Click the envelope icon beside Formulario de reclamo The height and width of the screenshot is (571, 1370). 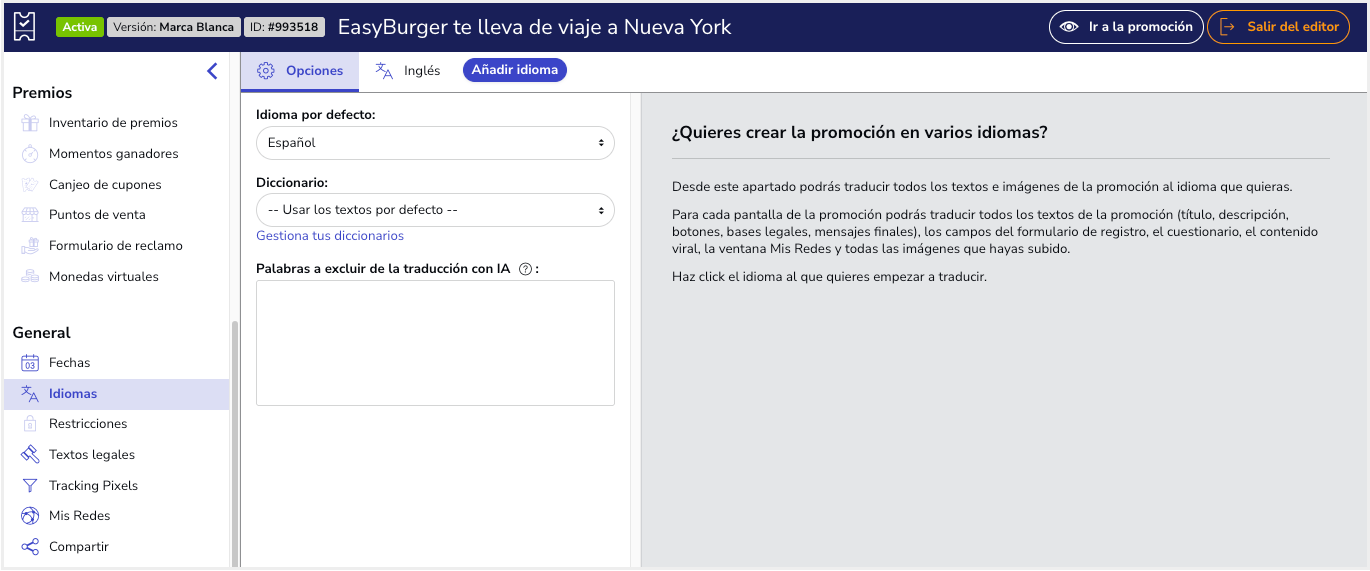point(30,246)
